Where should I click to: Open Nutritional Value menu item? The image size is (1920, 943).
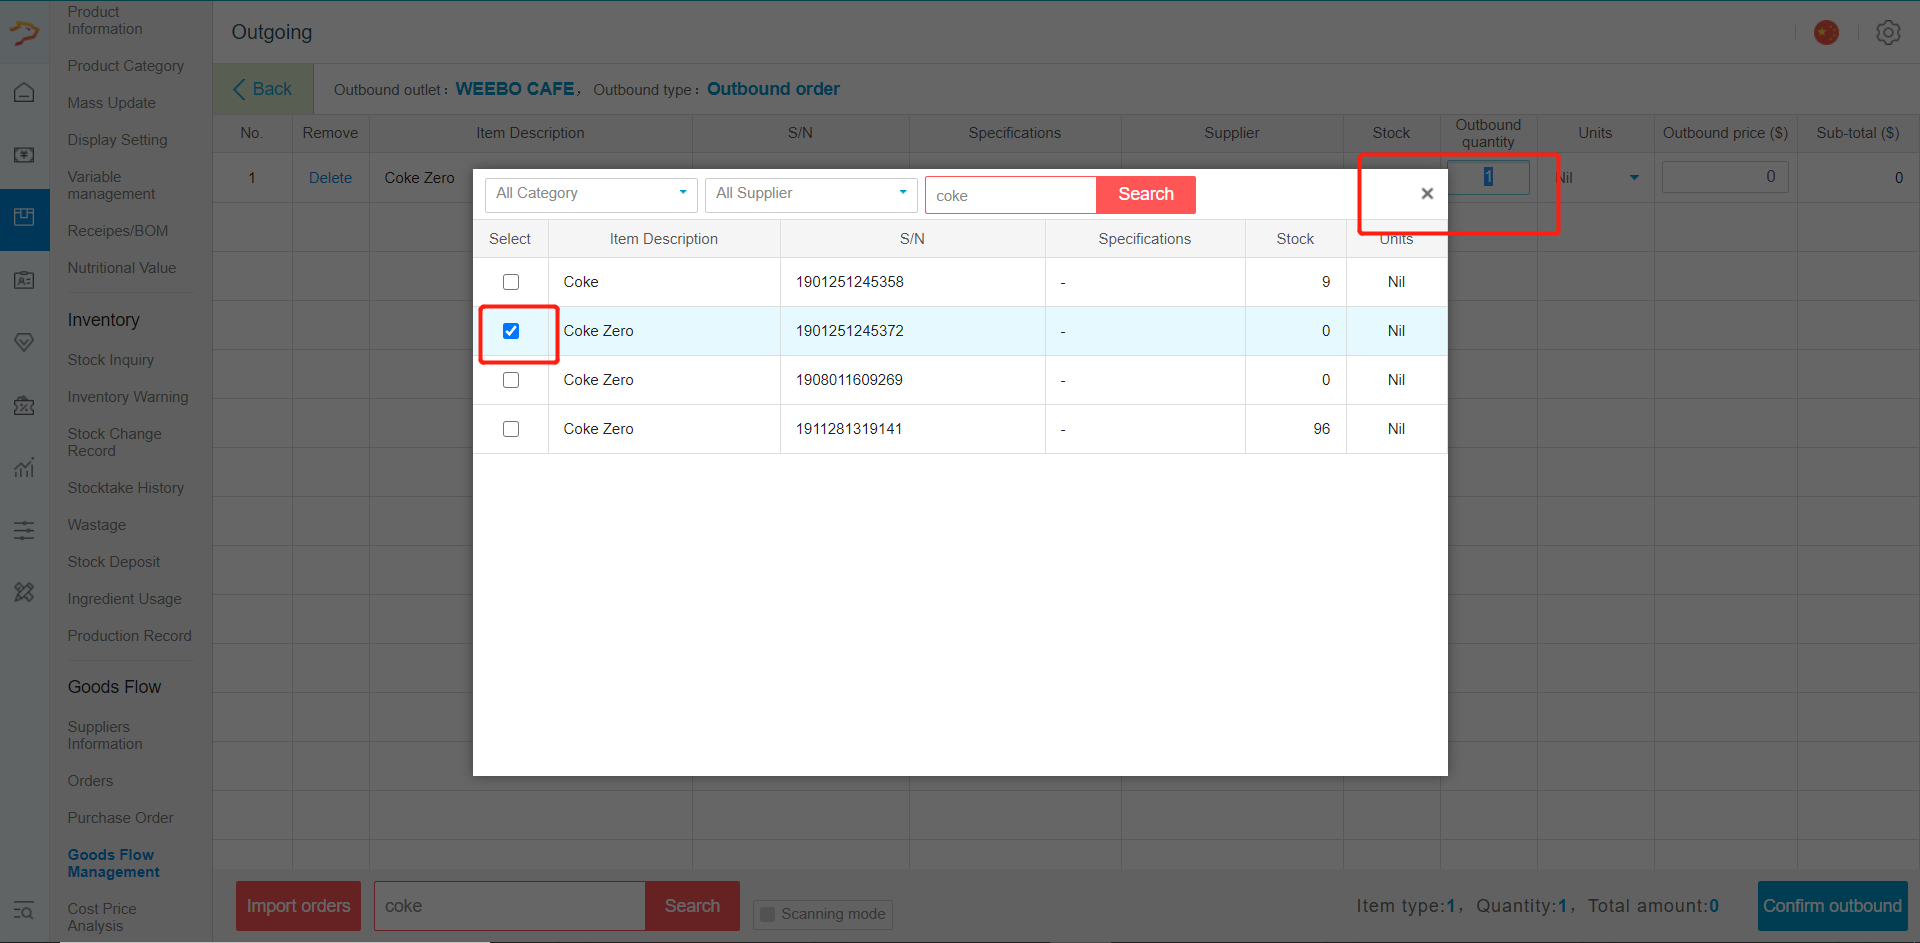[122, 268]
